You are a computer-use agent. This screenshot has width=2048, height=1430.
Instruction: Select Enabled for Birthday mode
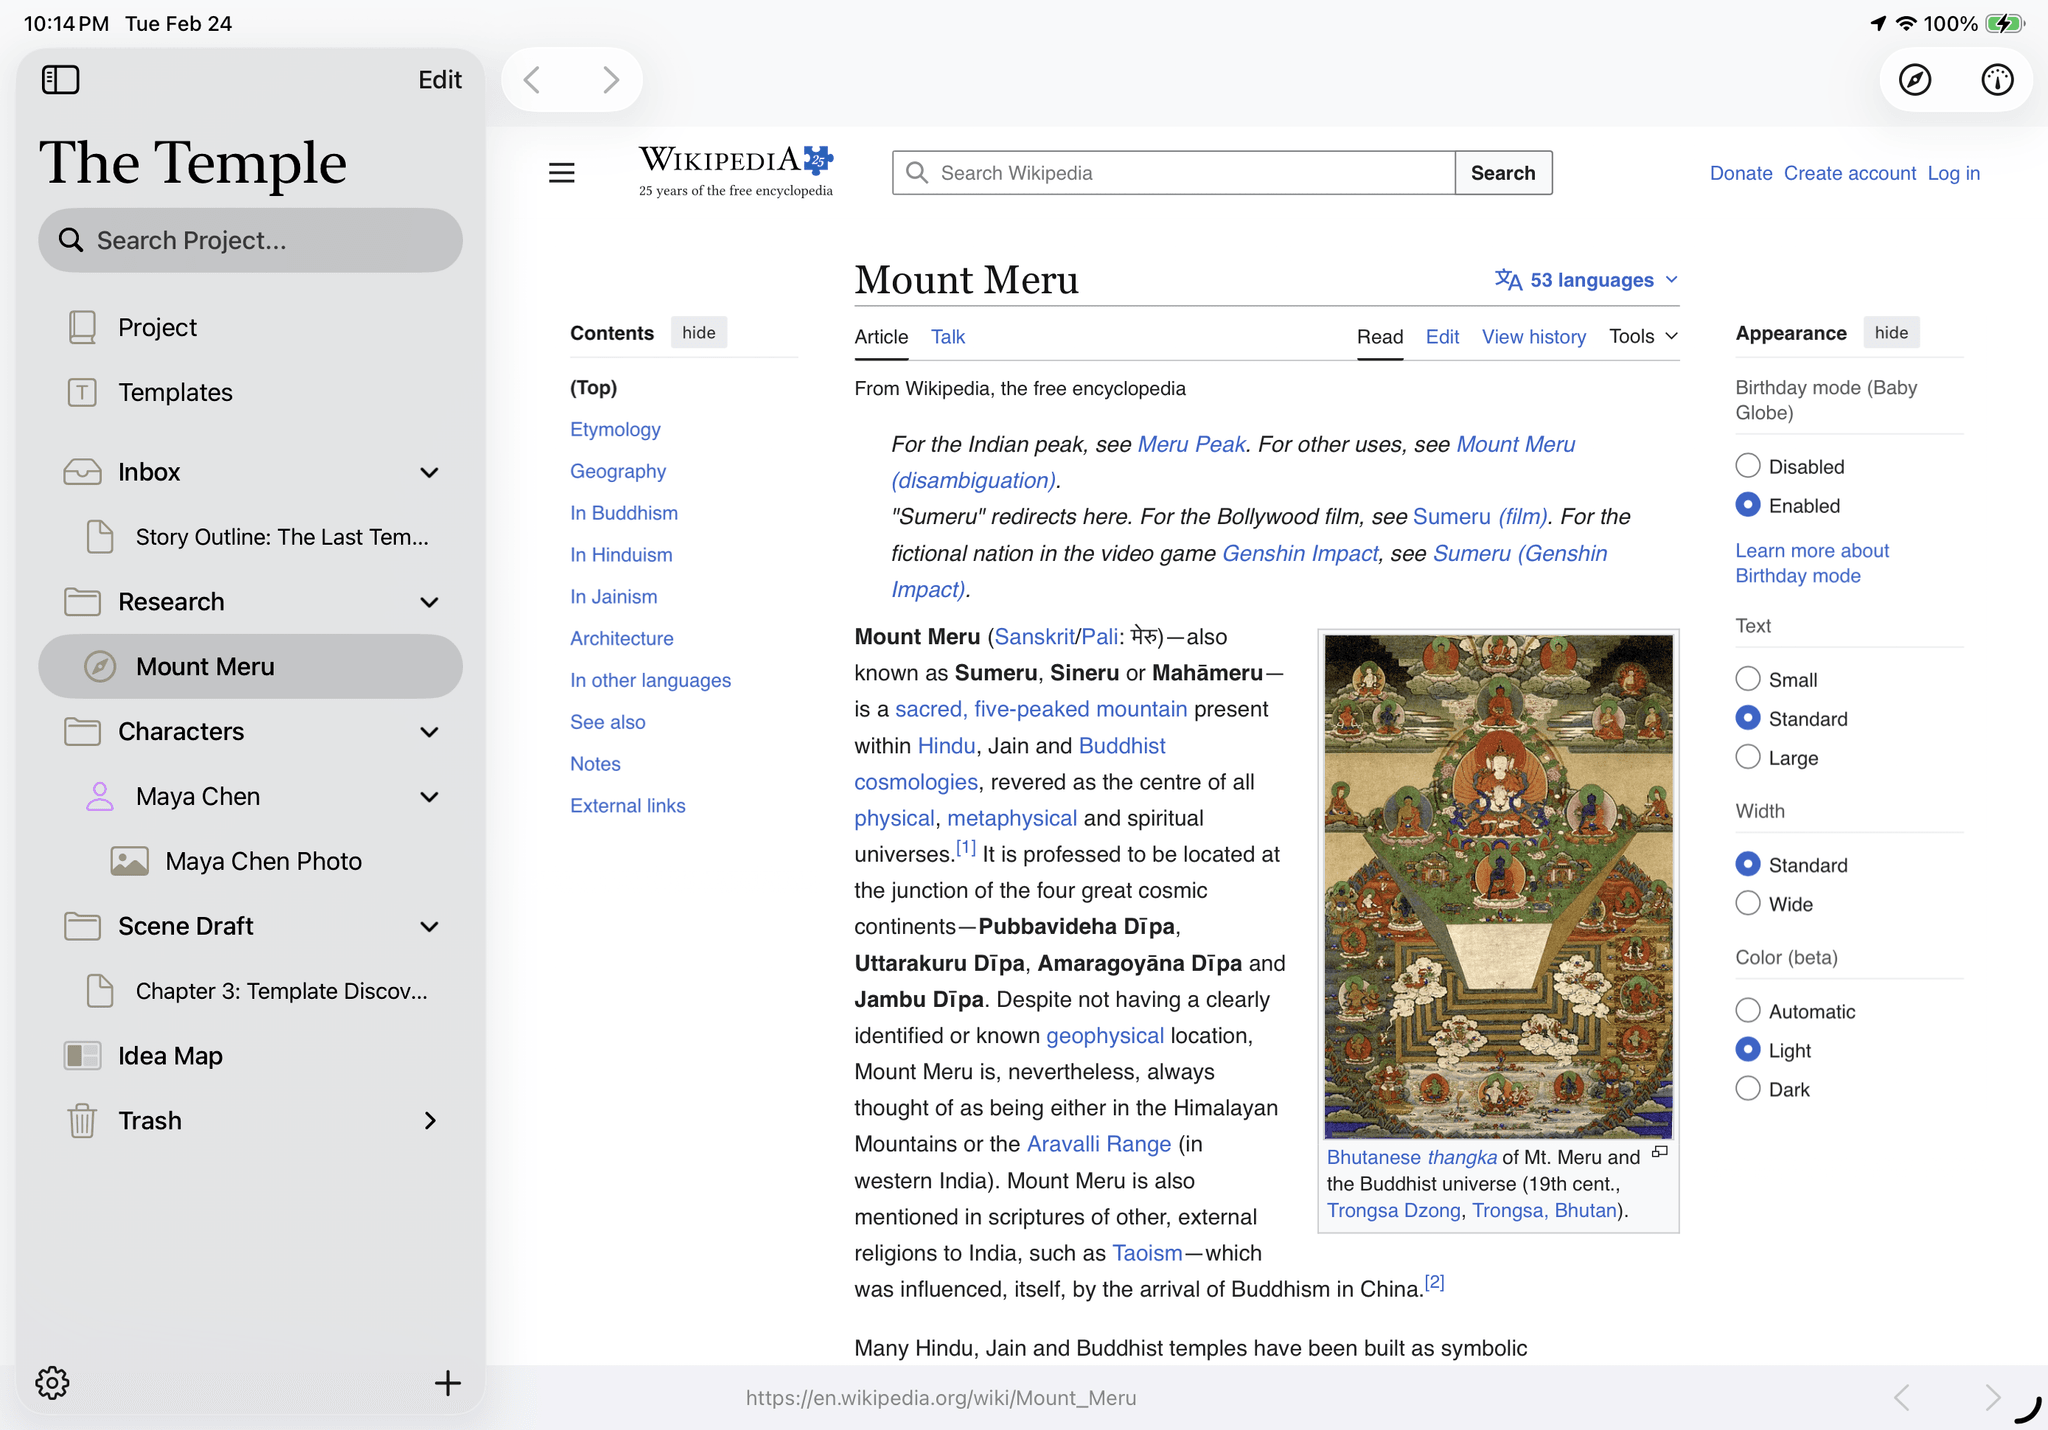(1748, 505)
